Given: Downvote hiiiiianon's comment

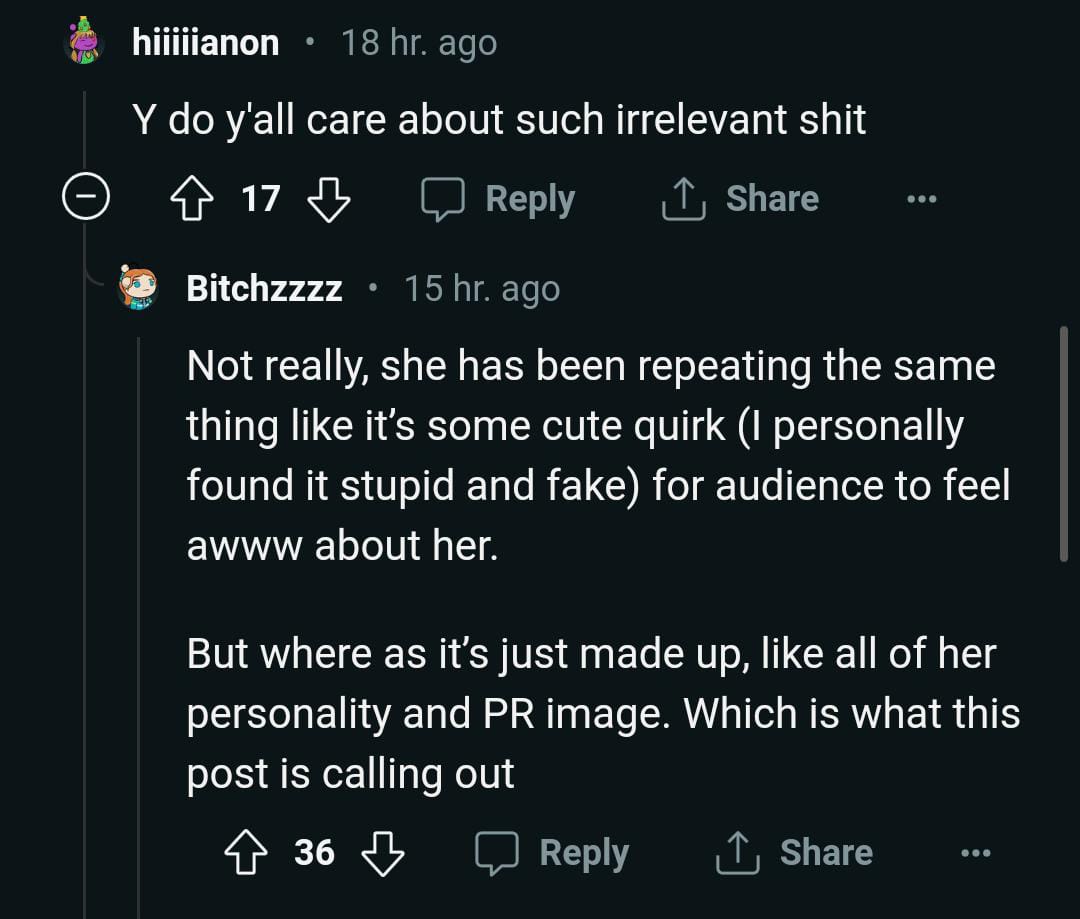Looking at the screenshot, I should pos(328,199).
